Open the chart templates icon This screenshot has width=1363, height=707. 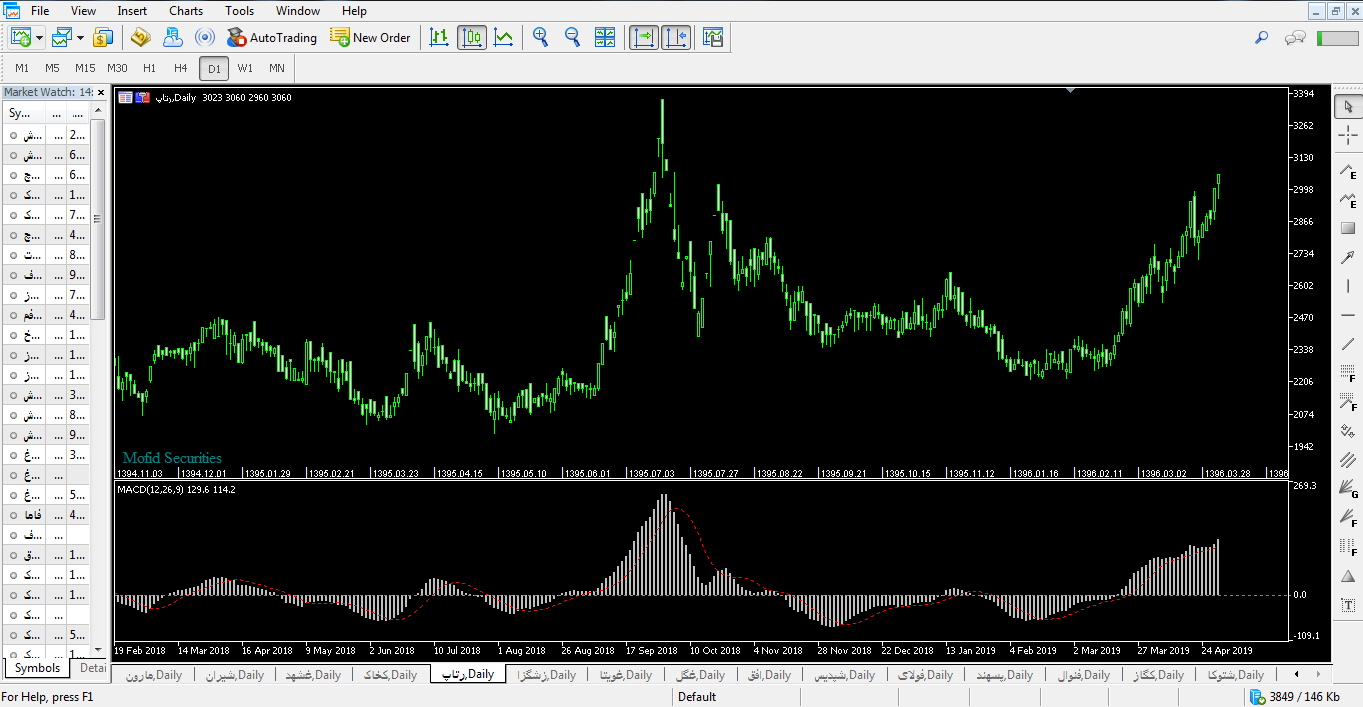pyautogui.click(x=713, y=38)
